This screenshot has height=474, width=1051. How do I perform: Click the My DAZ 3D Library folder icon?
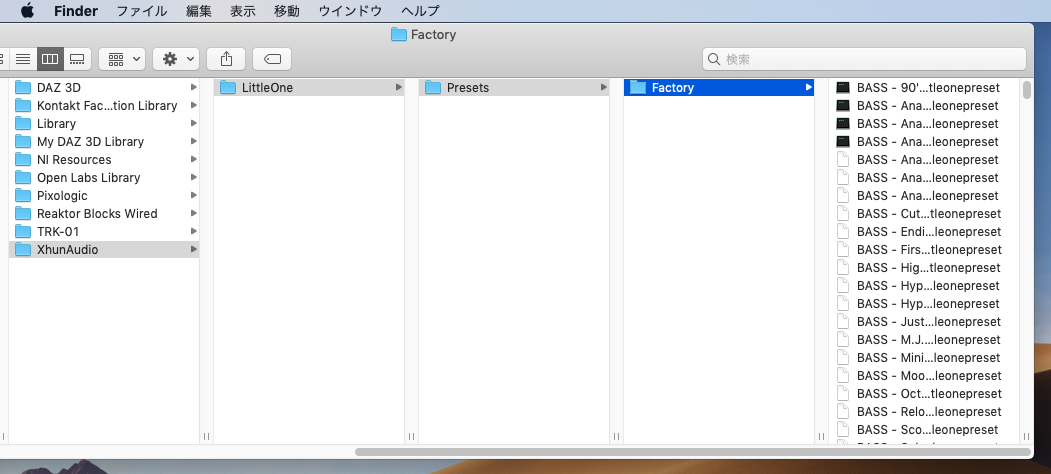[23, 141]
